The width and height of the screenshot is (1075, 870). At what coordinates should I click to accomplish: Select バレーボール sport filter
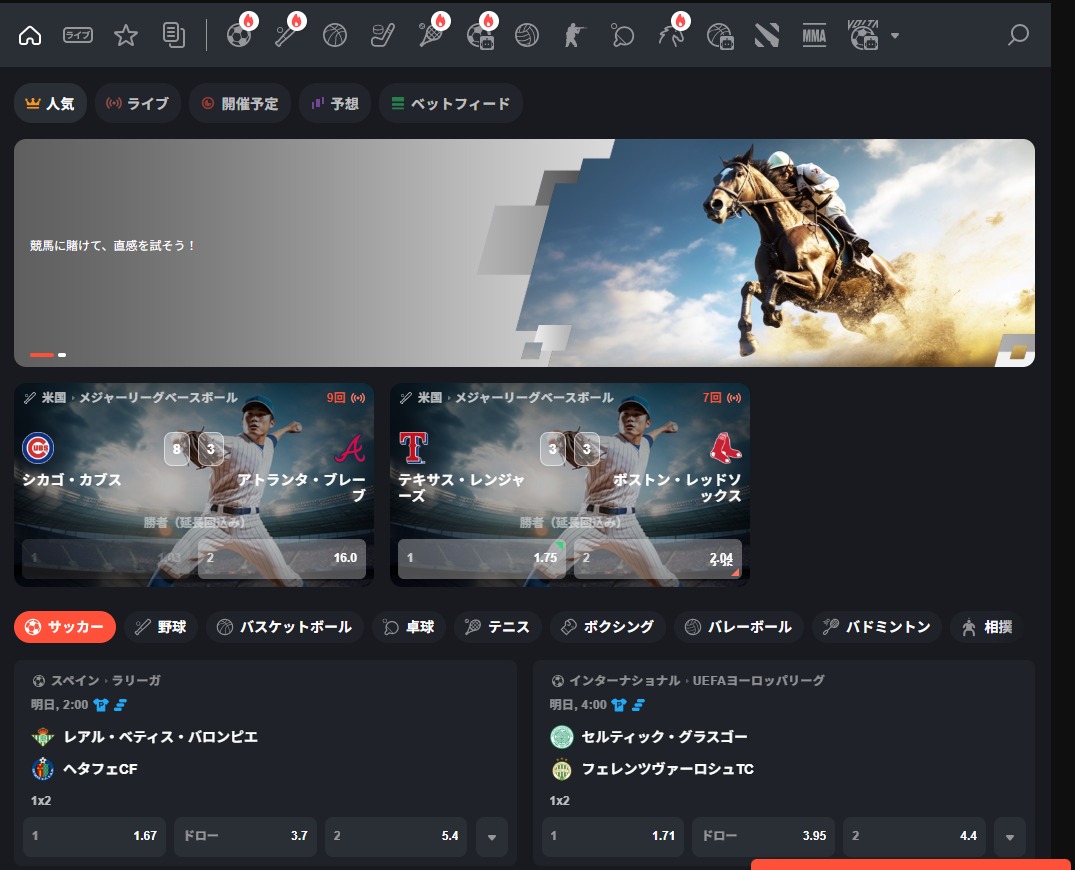(739, 627)
